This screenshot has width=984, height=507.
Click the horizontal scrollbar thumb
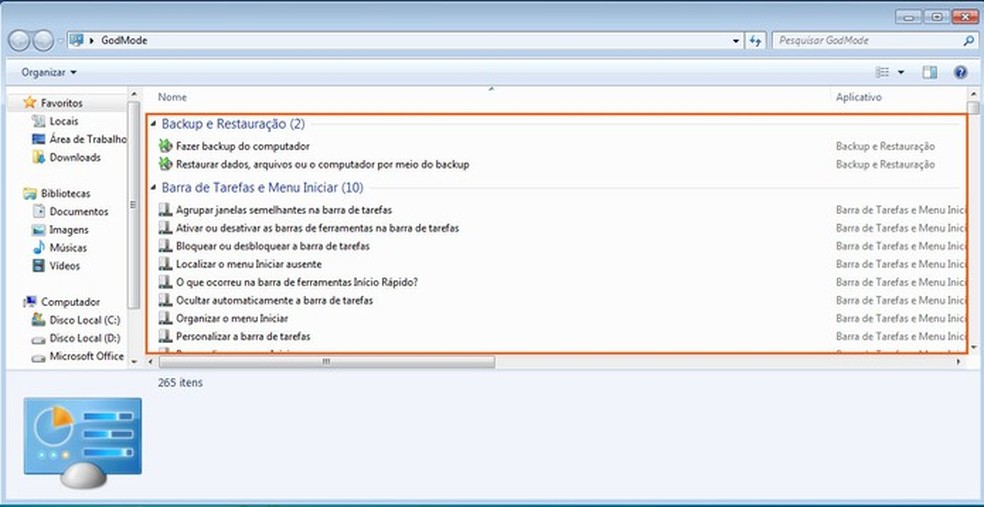(x=326, y=362)
